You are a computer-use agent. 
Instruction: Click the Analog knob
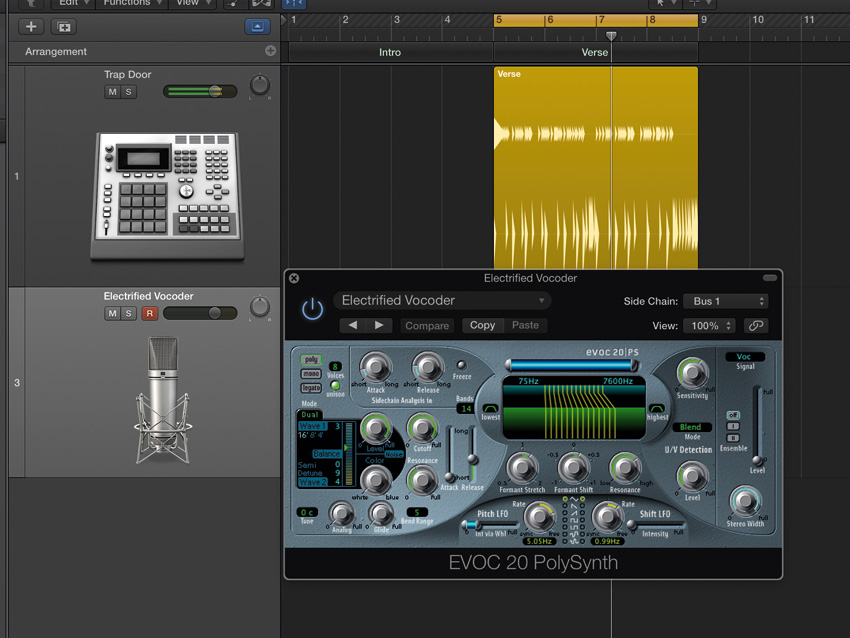tap(342, 513)
